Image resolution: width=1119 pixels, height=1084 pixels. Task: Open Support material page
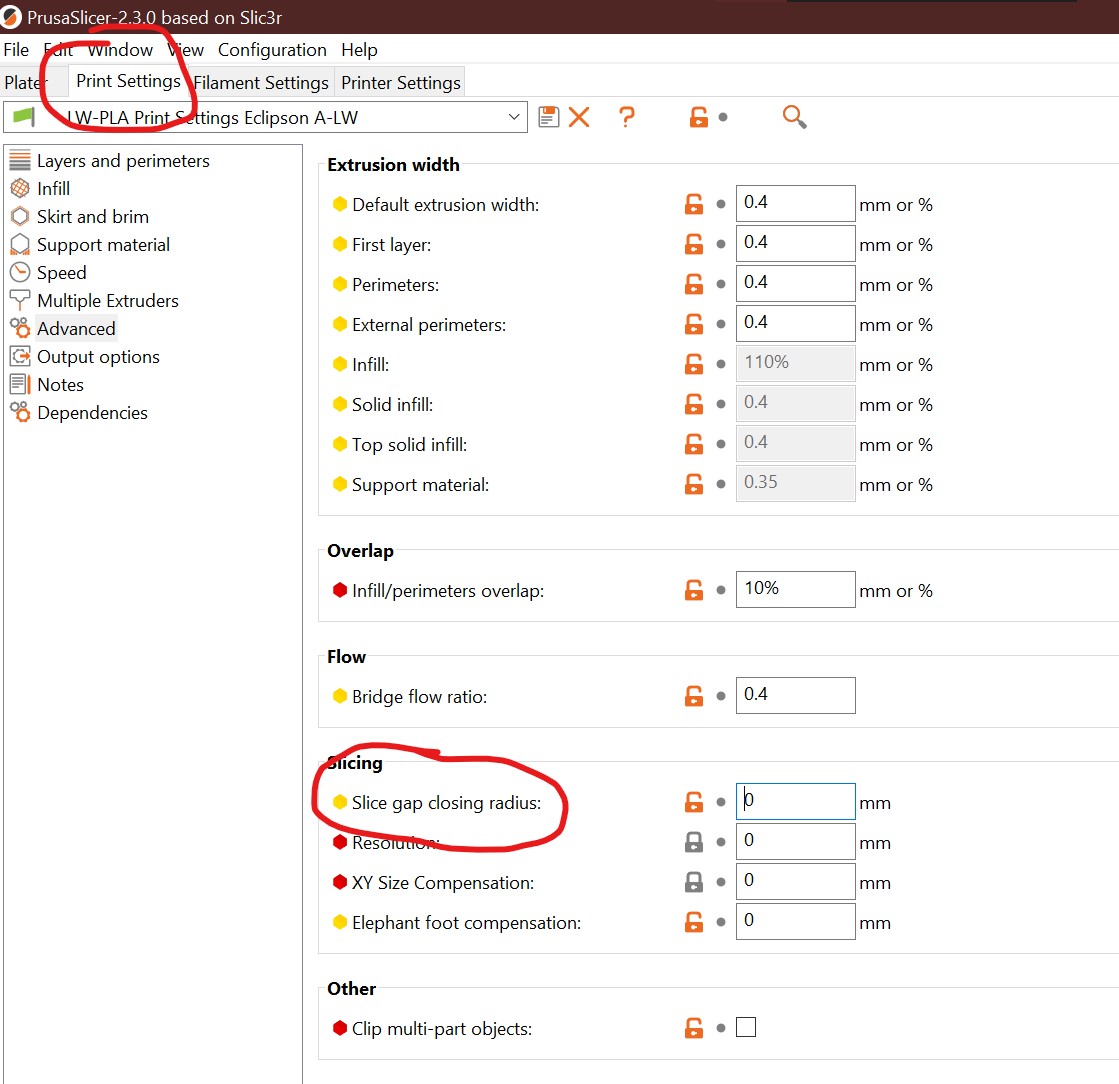pyautogui.click(x=103, y=245)
